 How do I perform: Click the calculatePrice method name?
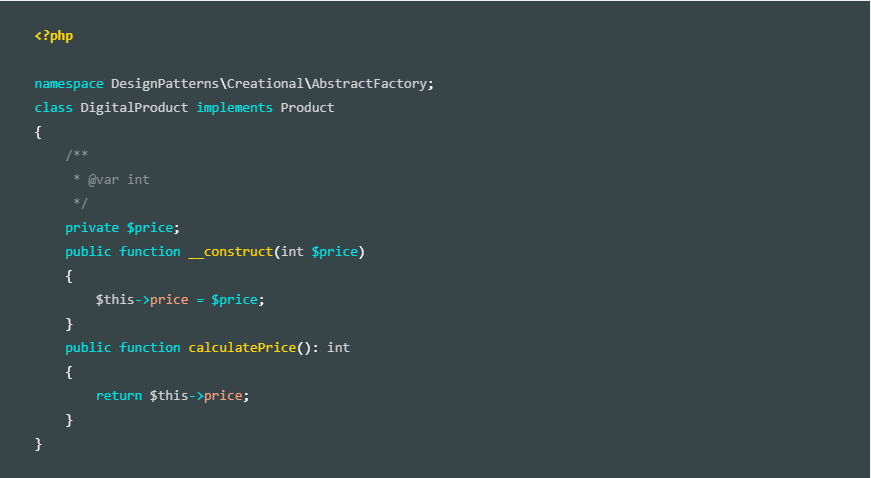pyautogui.click(x=242, y=348)
